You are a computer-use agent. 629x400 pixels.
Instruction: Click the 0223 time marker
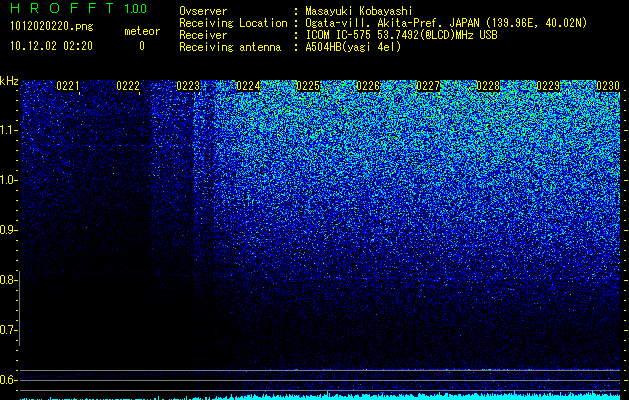pos(188,86)
